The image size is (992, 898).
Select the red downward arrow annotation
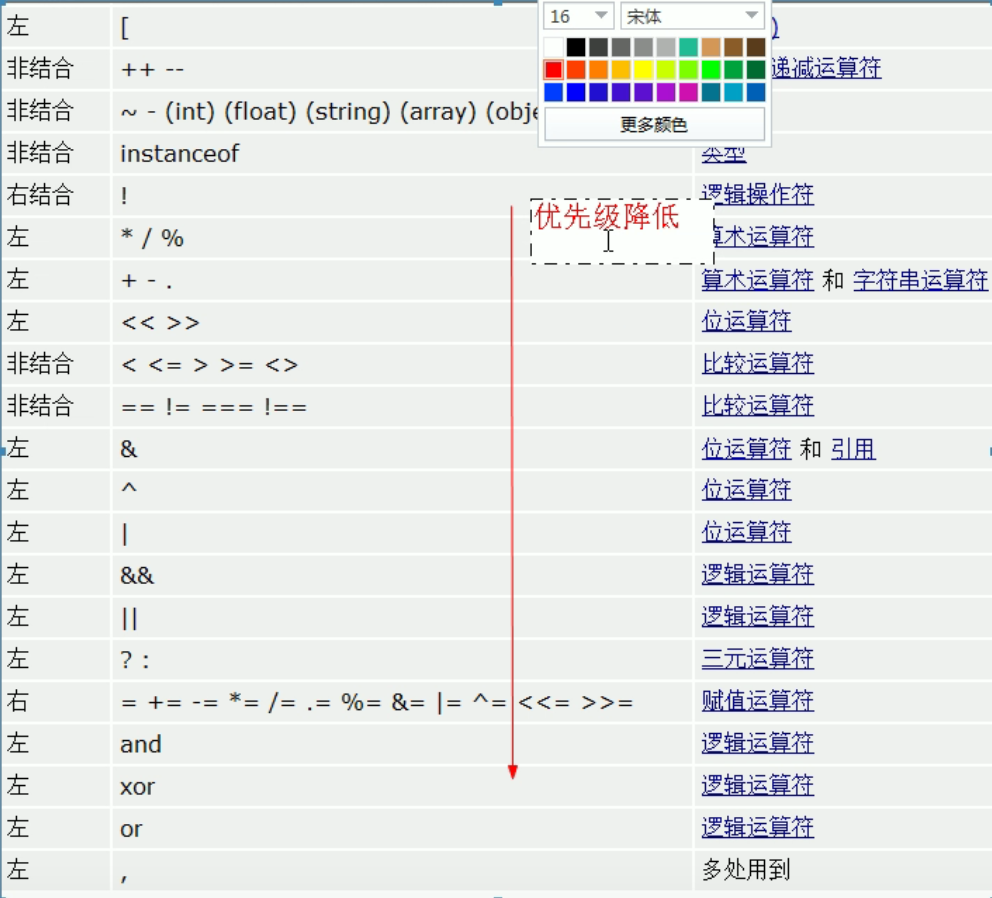click(x=512, y=500)
